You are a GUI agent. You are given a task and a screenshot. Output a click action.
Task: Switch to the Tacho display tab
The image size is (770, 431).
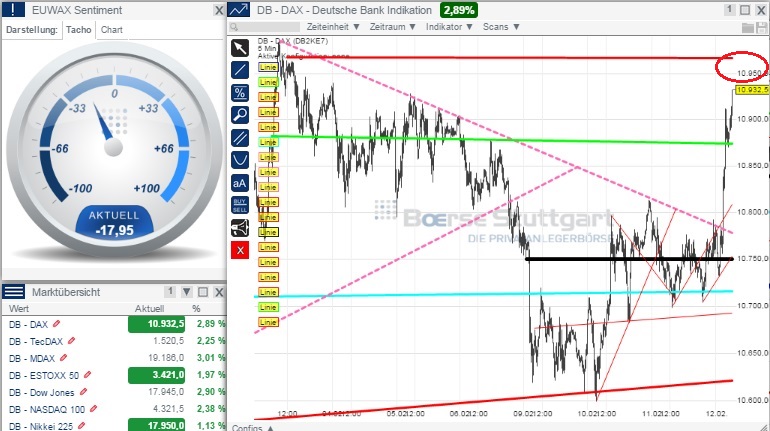[79, 29]
